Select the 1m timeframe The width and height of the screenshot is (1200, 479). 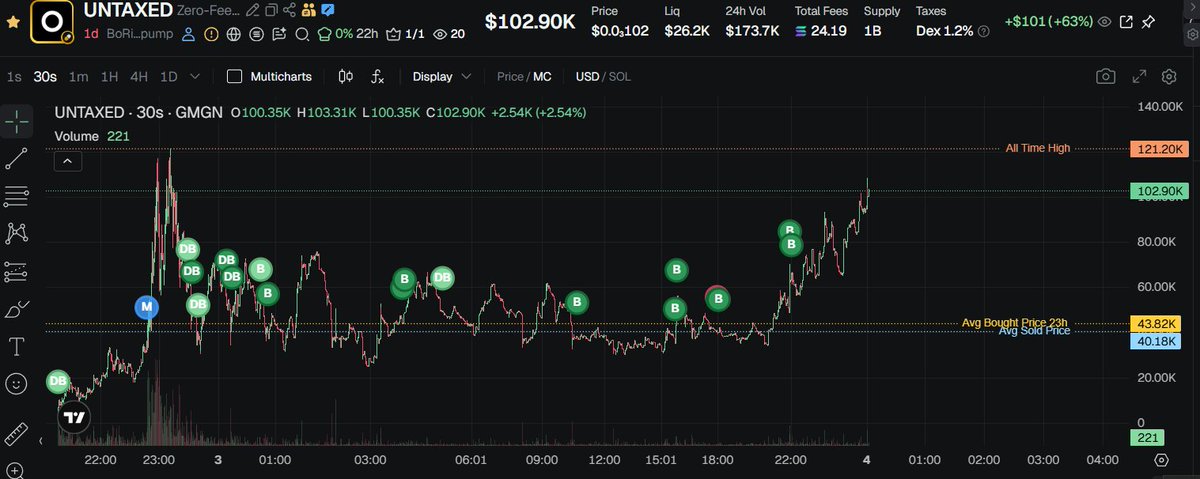[x=78, y=76]
